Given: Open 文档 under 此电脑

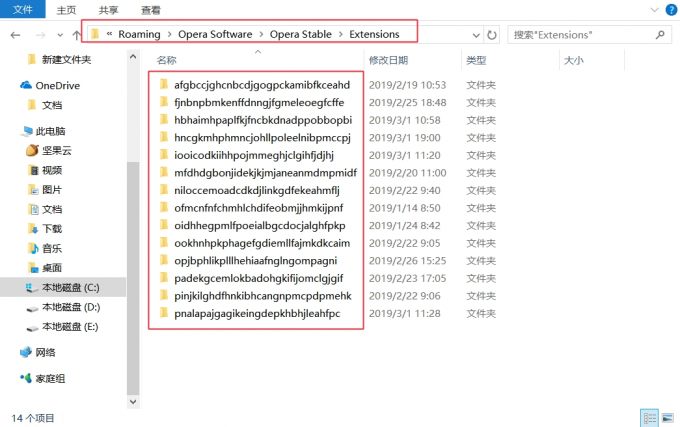Looking at the screenshot, I should 45,209.
